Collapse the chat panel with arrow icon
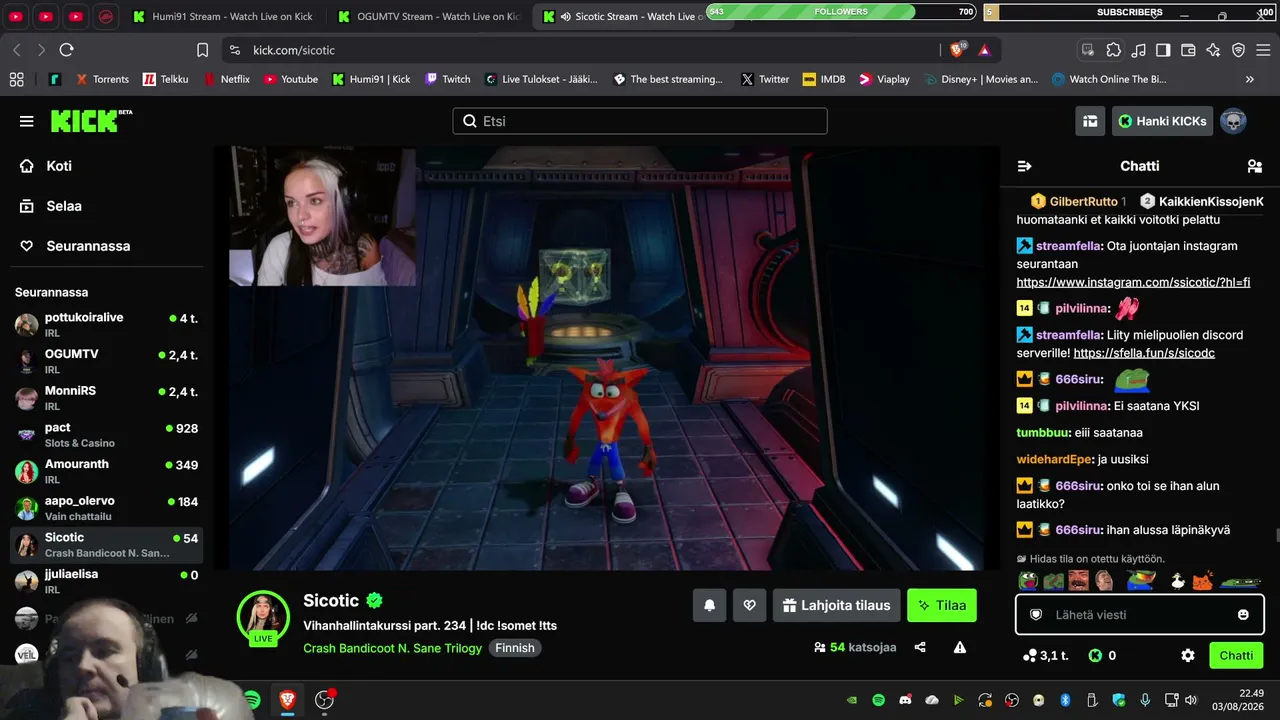This screenshot has width=1280, height=720. click(1024, 166)
